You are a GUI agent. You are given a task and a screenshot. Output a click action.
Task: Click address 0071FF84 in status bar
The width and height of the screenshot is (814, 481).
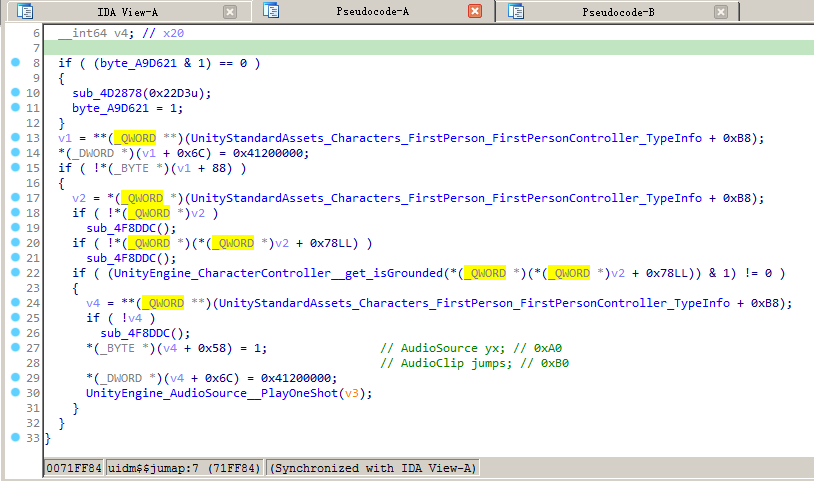tap(74, 468)
